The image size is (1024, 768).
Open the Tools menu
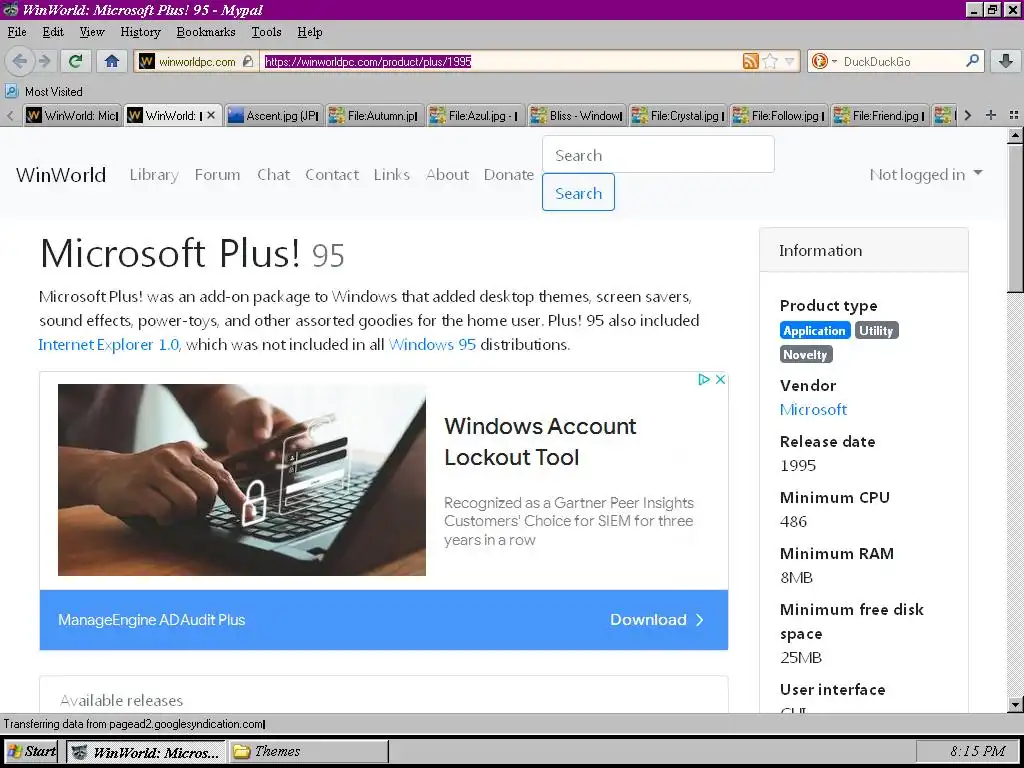pos(266,32)
